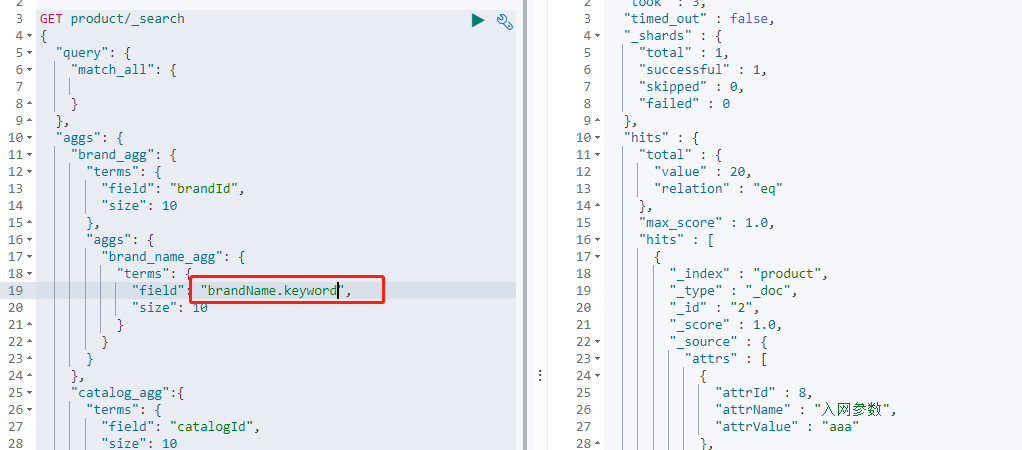Fold "hits" array at response line 16
The width and height of the screenshot is (1022, 450).
598,239
